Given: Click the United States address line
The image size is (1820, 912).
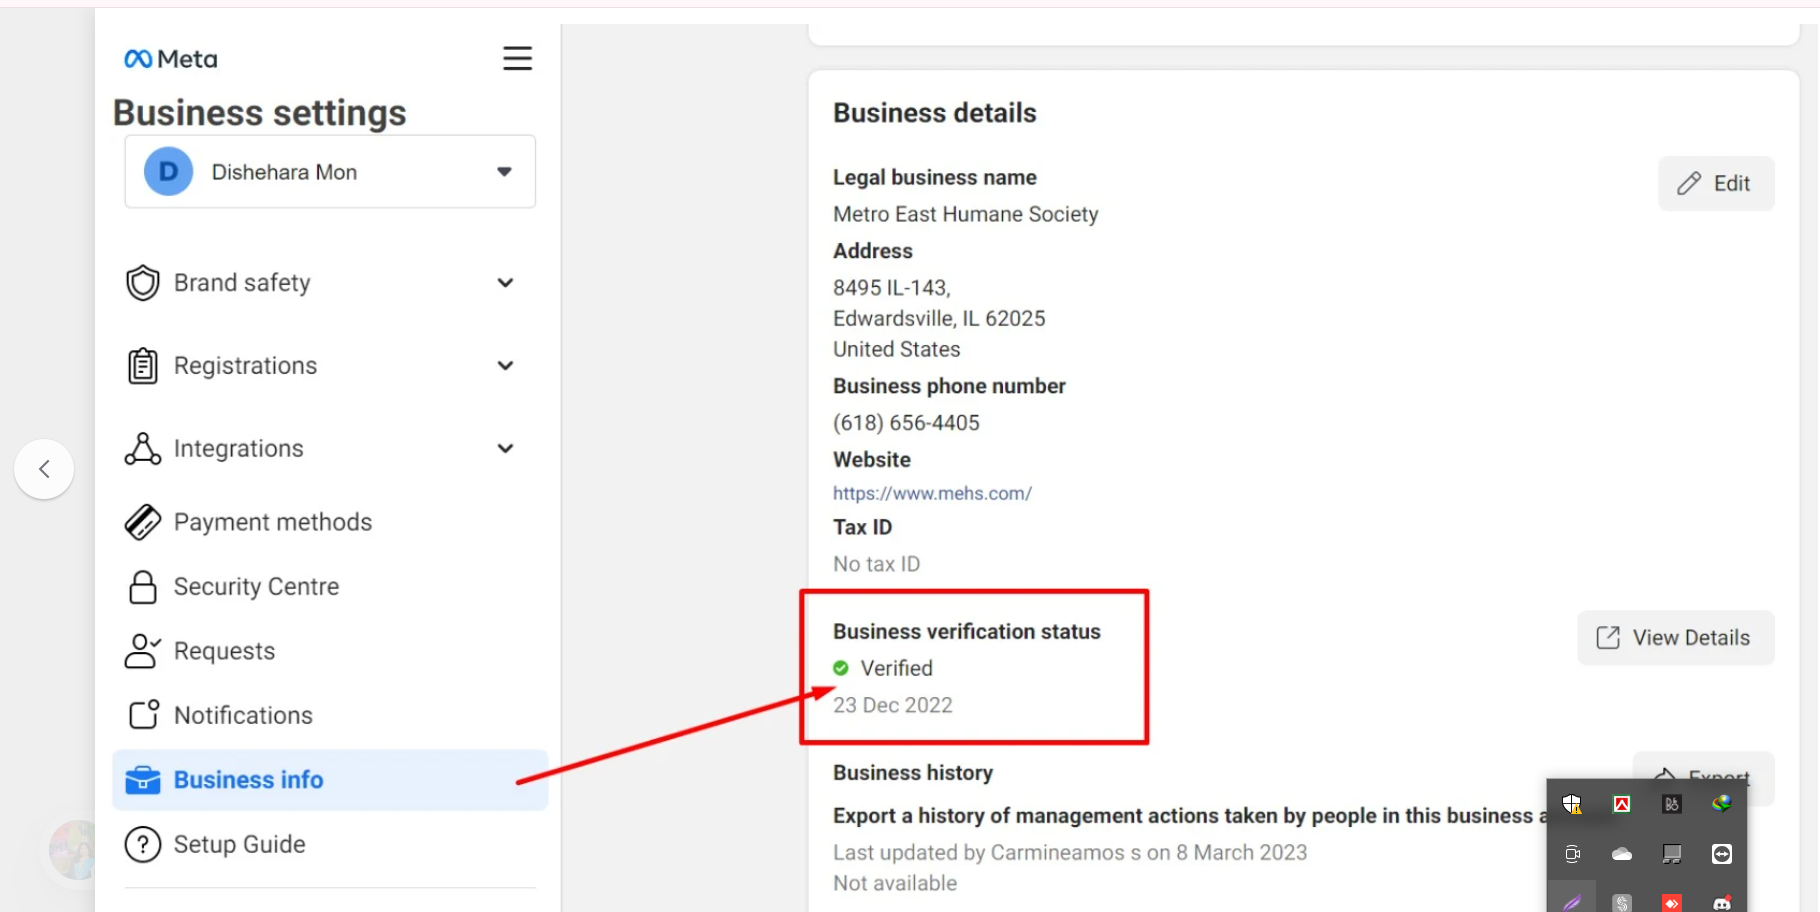Looking at the screenshot, I should pyautogui.click(x=897, y=349).
